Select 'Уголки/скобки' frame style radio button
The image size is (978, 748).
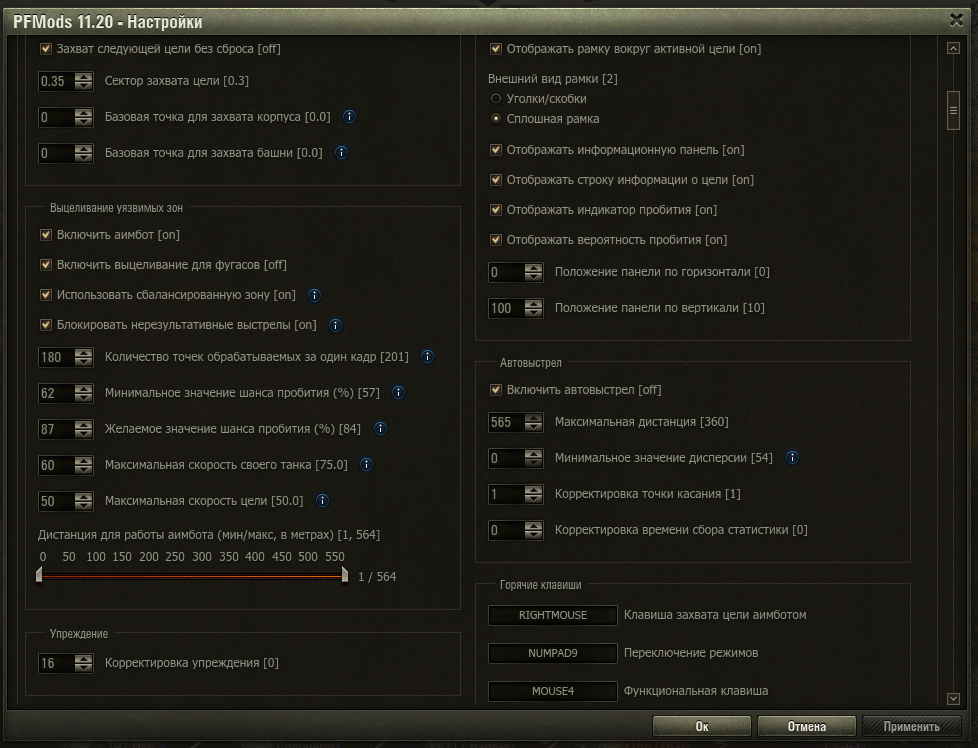pyautogui.click(x=496, y=99)
